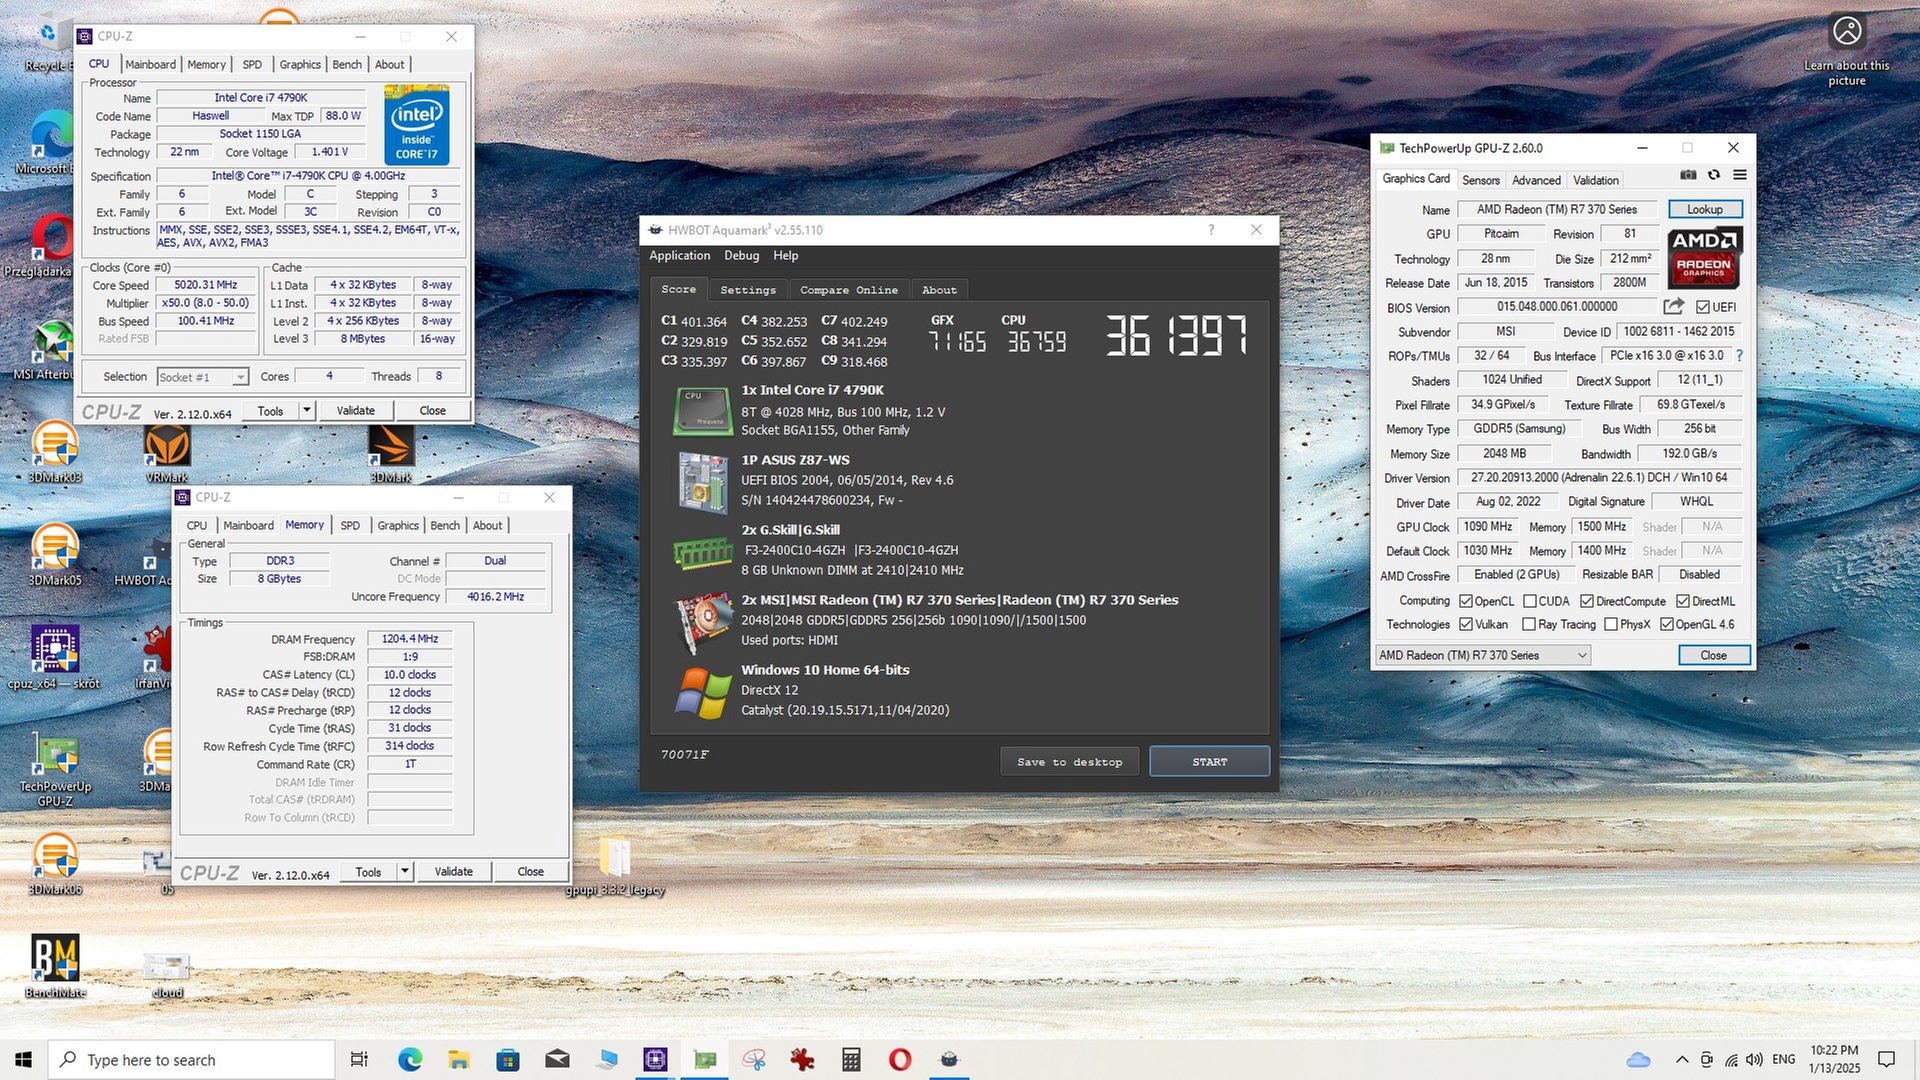The width and height of the screenshot is (1920, 1080).
Task: Toggle the DirectCompute checkbox
Action: (1587, 601)
